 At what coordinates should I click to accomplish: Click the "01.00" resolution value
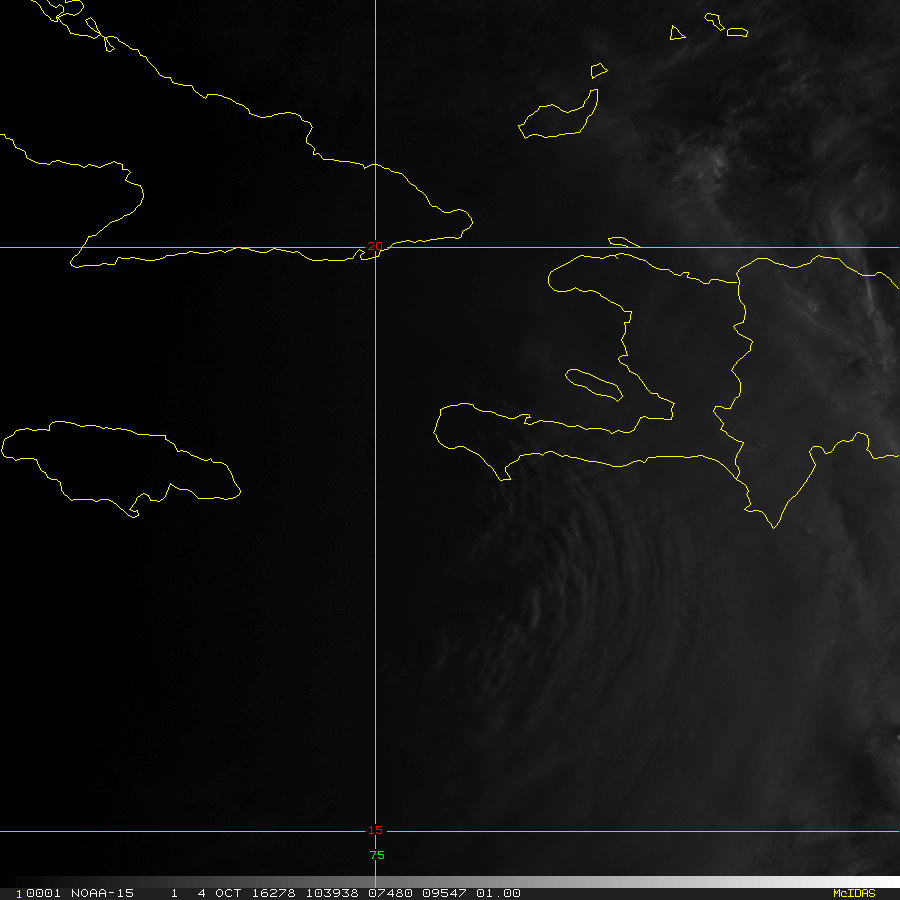498,893
